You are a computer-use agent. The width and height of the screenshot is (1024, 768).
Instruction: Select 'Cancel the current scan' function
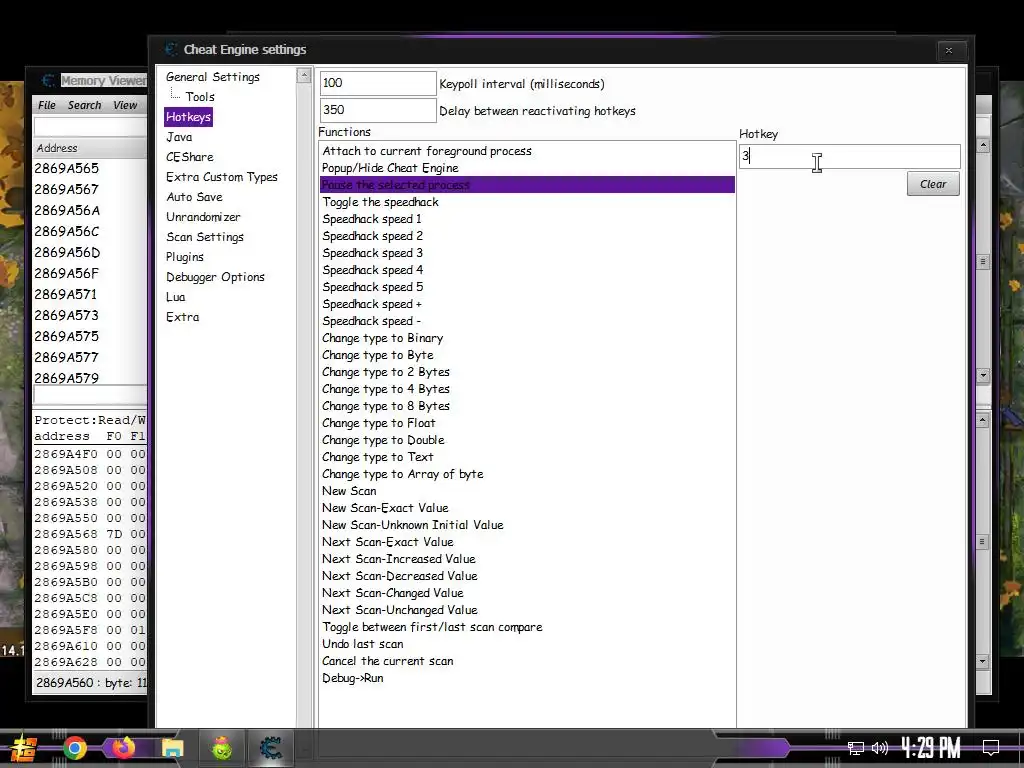click(527, 660)
